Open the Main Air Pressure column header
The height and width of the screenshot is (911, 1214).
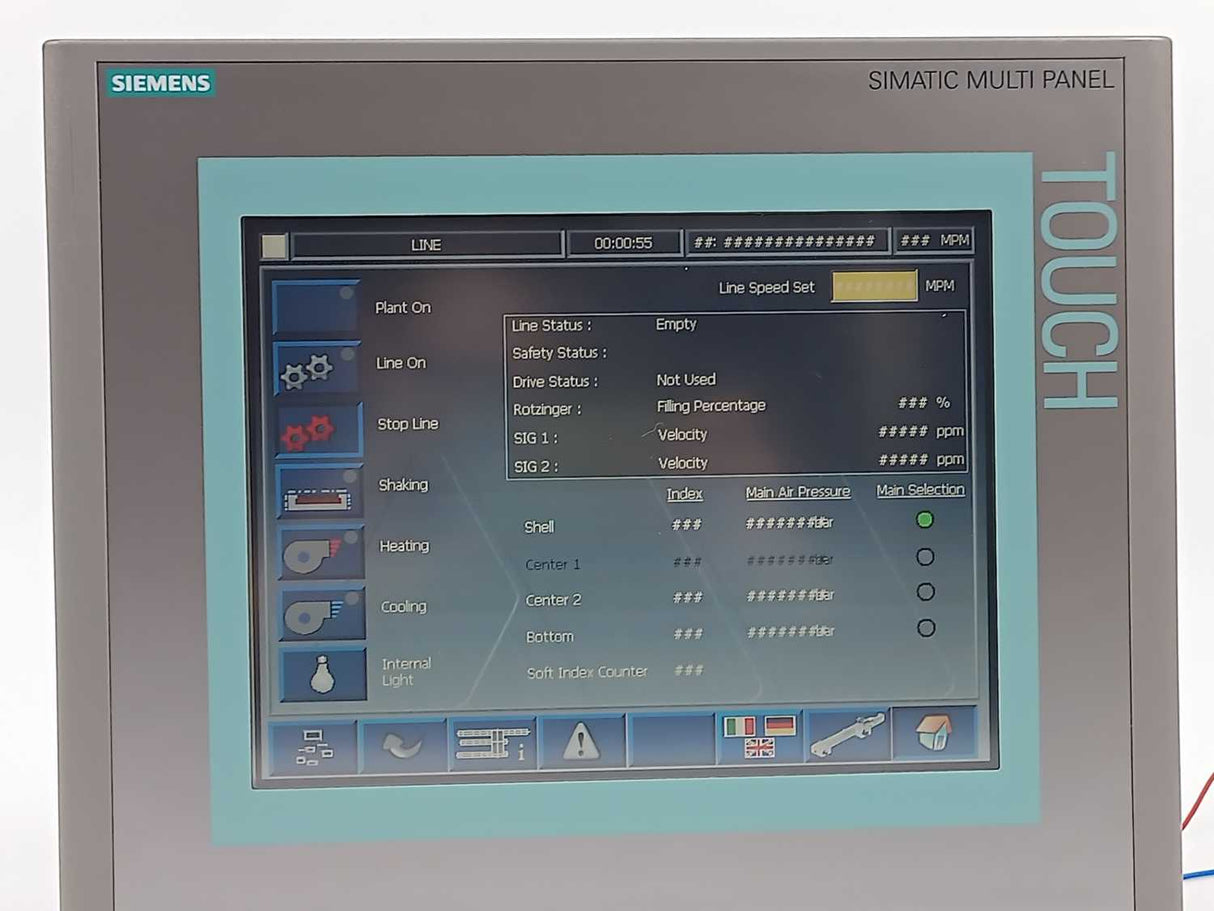point(798,491)
